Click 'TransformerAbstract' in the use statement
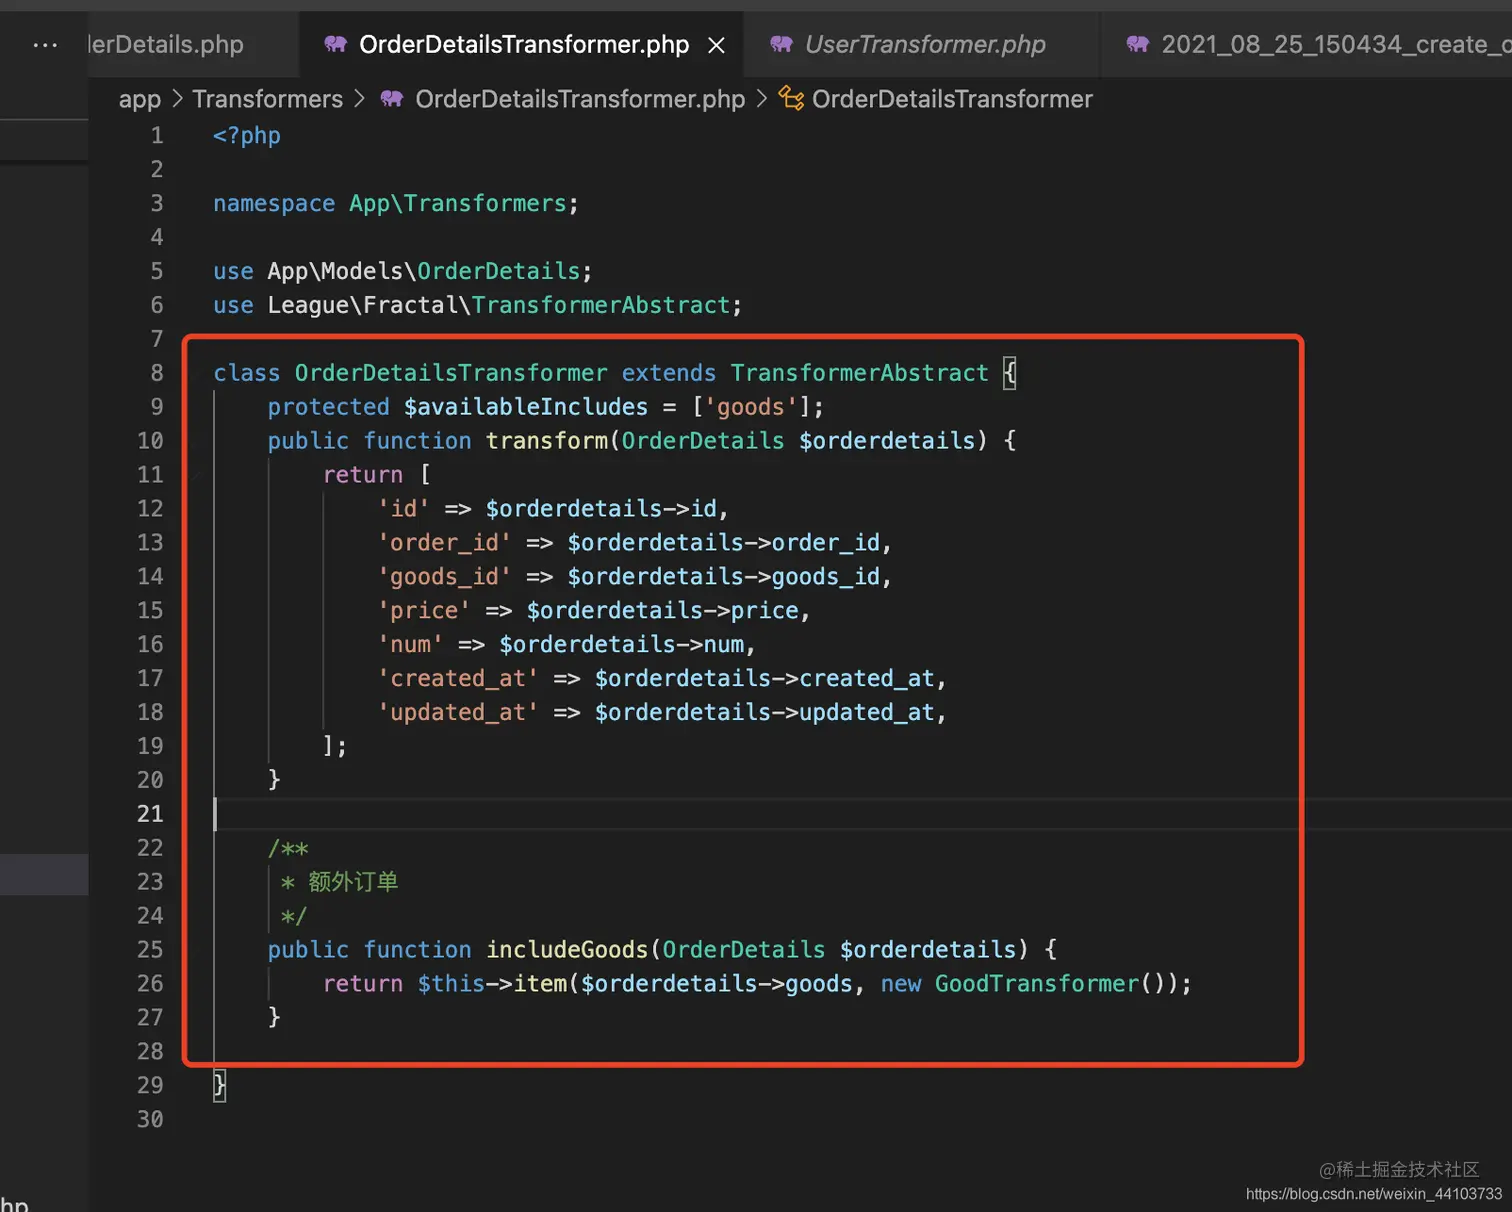This screenshot has height=1212, width=1512. pyautogui.click(x=601, y=306)
